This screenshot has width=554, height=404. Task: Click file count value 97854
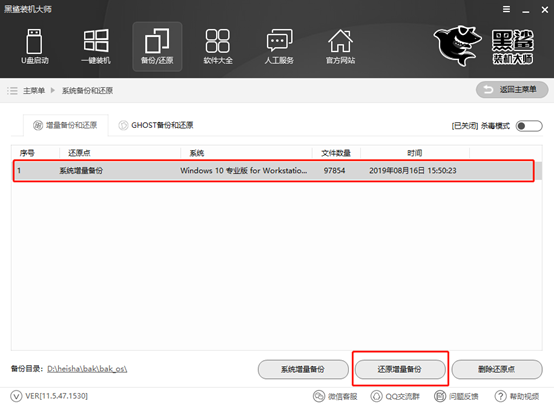[x=334, y=171]
